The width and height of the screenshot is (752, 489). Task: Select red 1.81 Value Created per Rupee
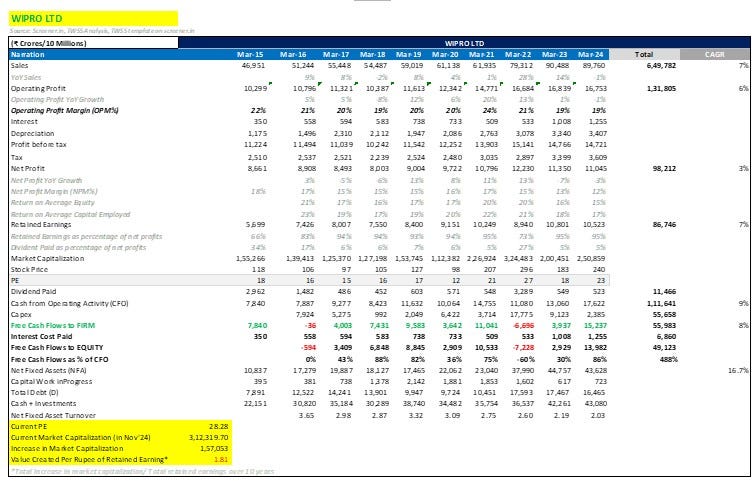click(x=221, y=459)
